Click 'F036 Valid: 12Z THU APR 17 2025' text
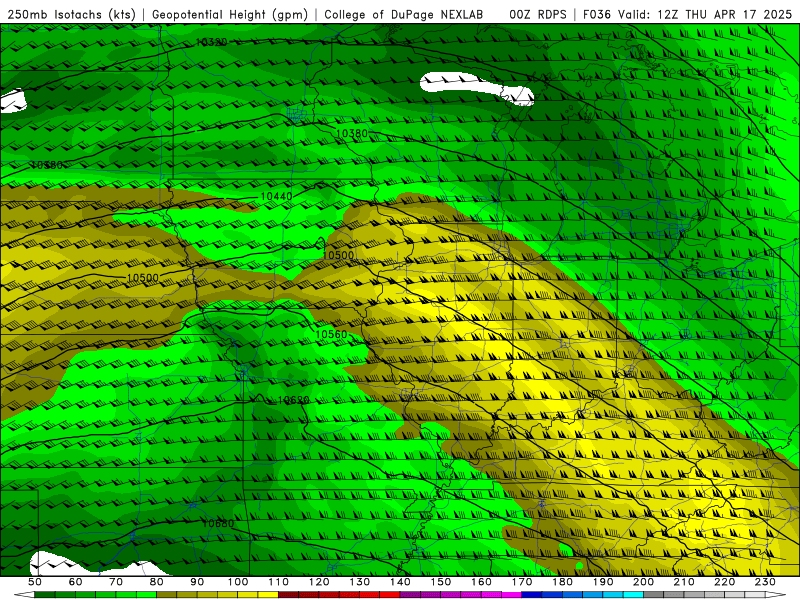Viewport: 800px width, 600px height. [x=688, y=15]
